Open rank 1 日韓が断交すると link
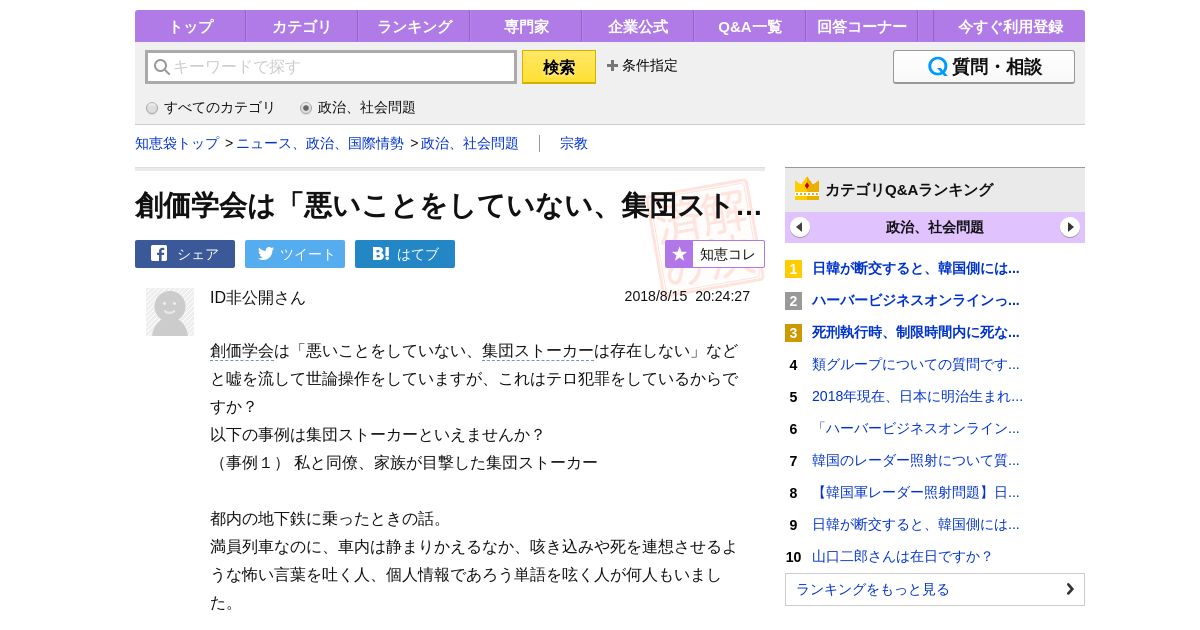This screenshot has height=630, width=1200. pyautogui.click(x=916, y=269)
